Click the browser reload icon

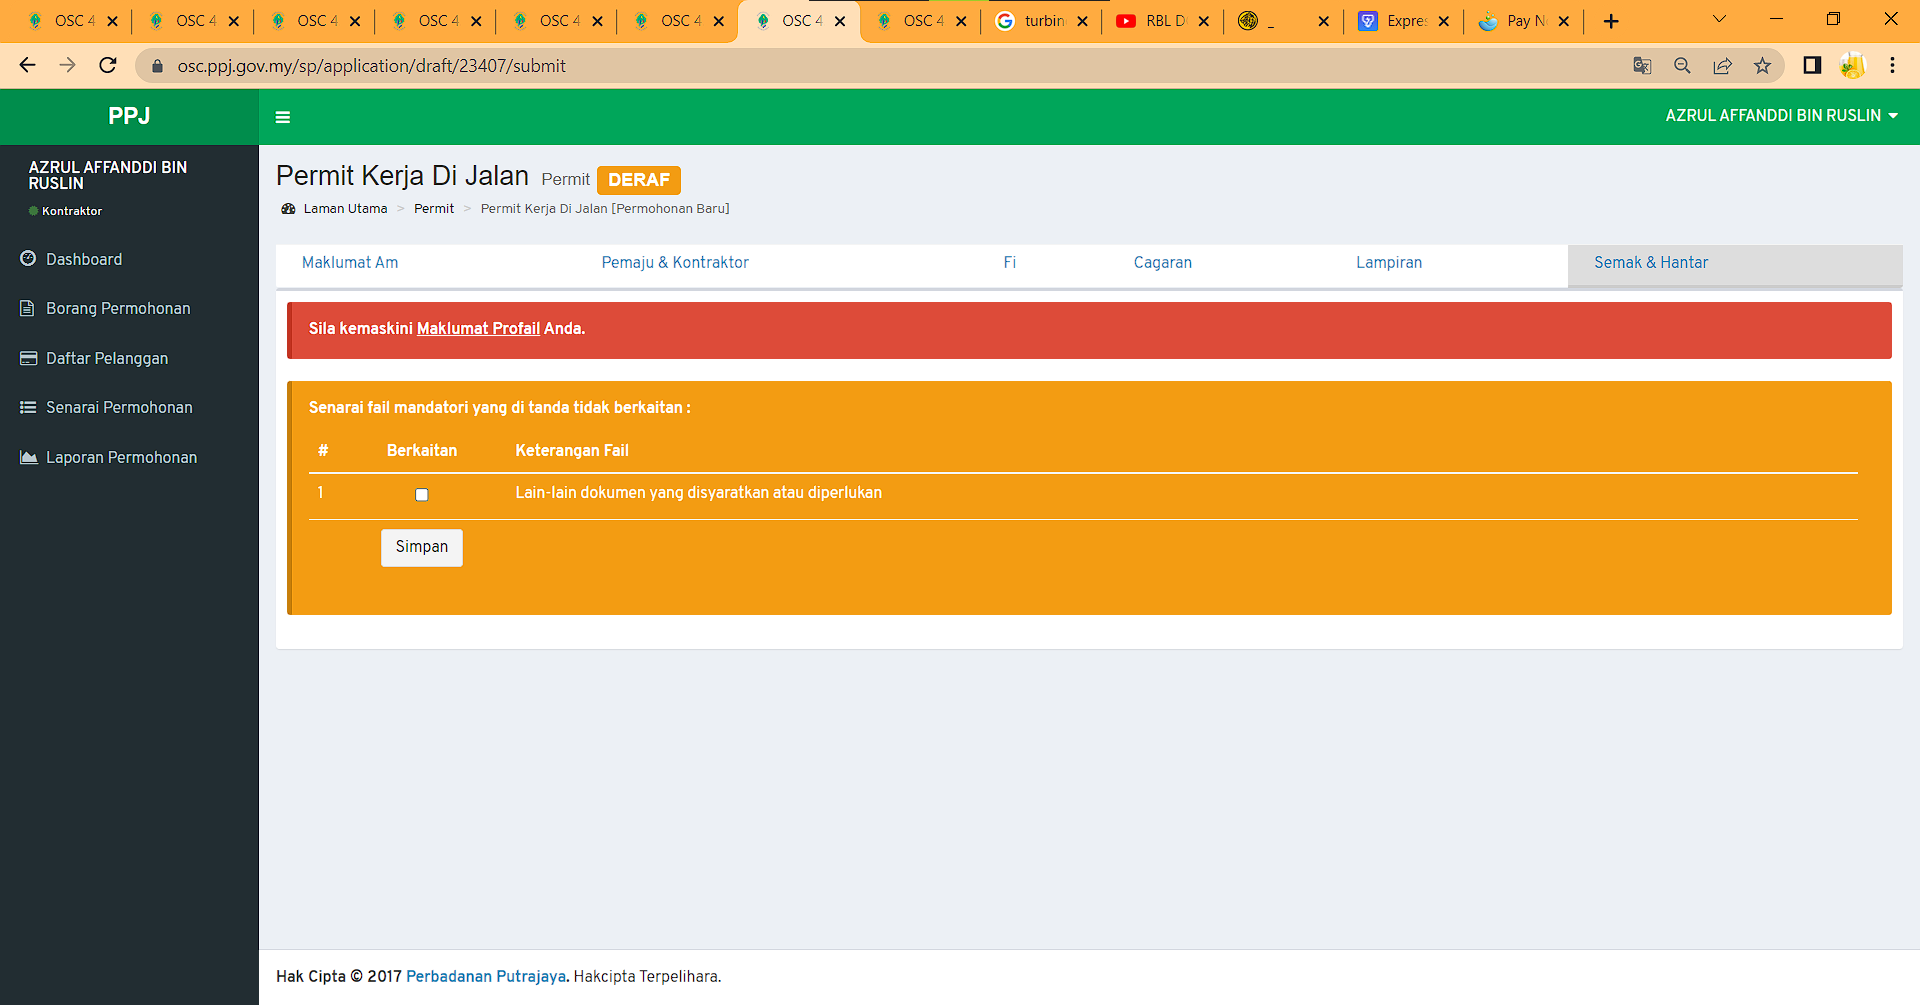tap(108, 66)
